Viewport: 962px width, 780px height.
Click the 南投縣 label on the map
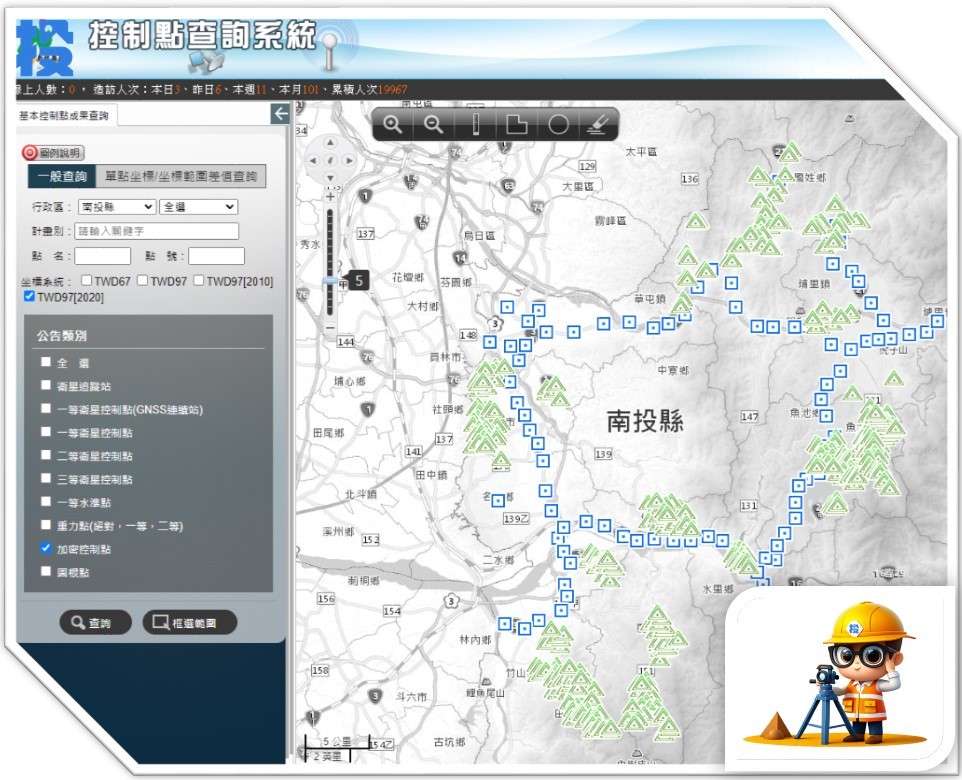click(x=645, y=421)
